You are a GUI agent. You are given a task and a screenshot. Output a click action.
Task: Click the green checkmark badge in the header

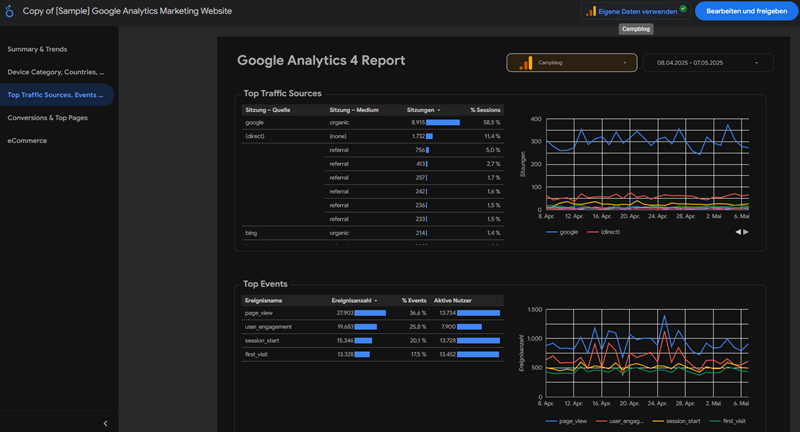(683, 8)
